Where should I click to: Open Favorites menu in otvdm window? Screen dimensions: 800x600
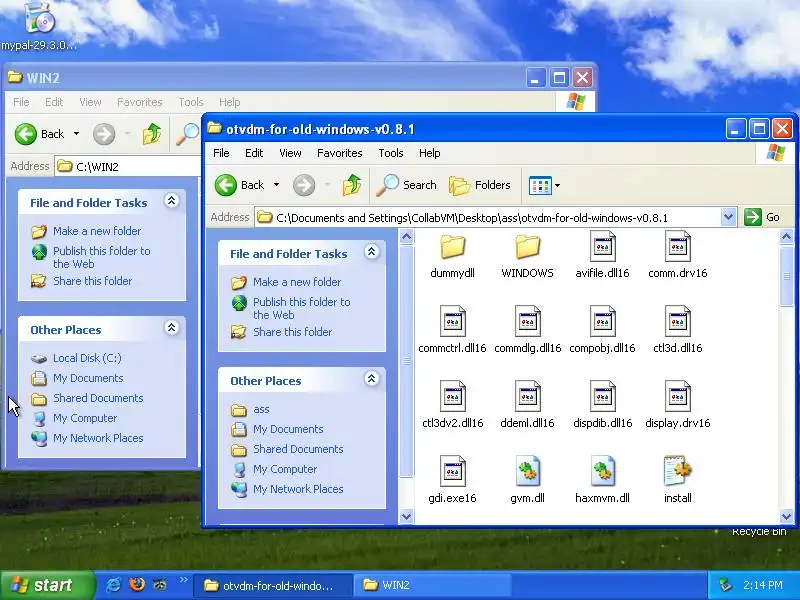pyautogui.click(x=339, y=153)
